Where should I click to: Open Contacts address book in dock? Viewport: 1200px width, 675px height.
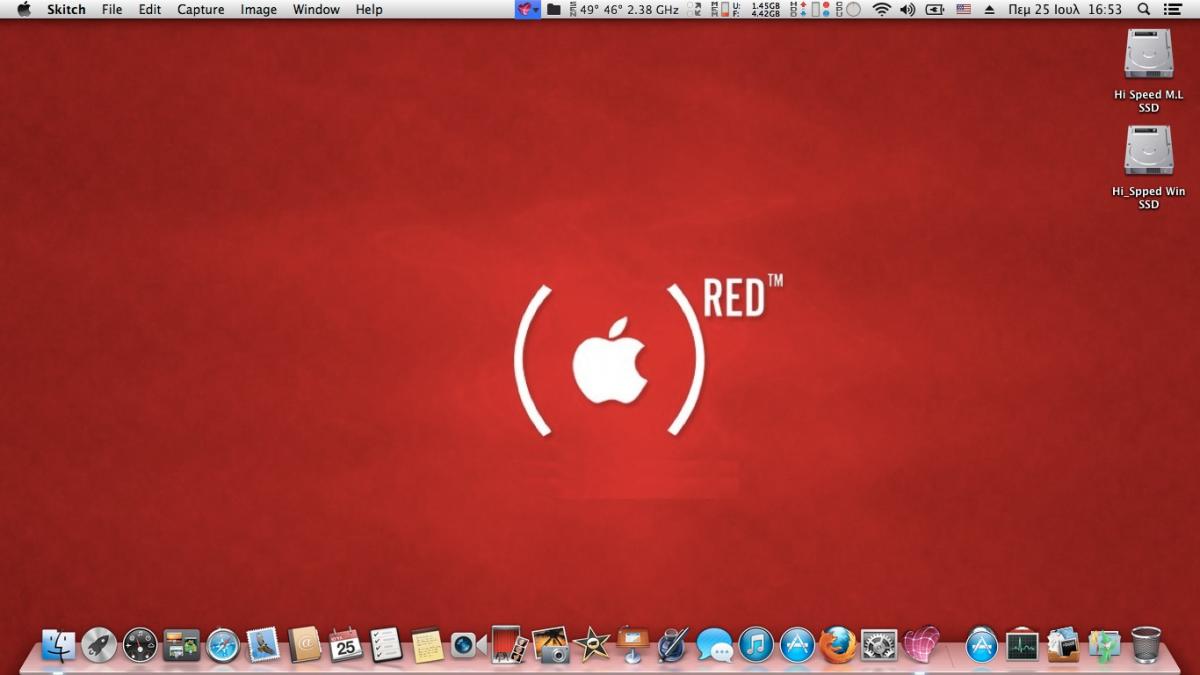click(304, 645)
